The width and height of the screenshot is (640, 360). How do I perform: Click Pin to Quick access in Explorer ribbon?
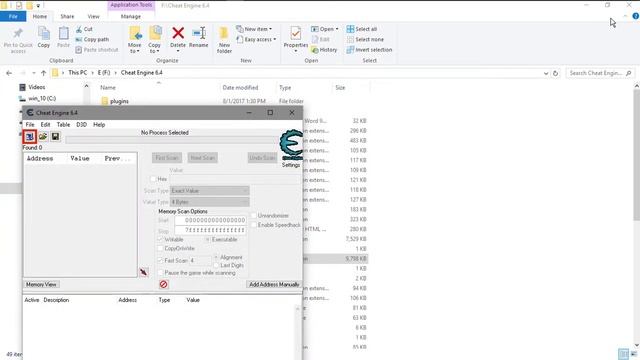(x=18, y=40)
